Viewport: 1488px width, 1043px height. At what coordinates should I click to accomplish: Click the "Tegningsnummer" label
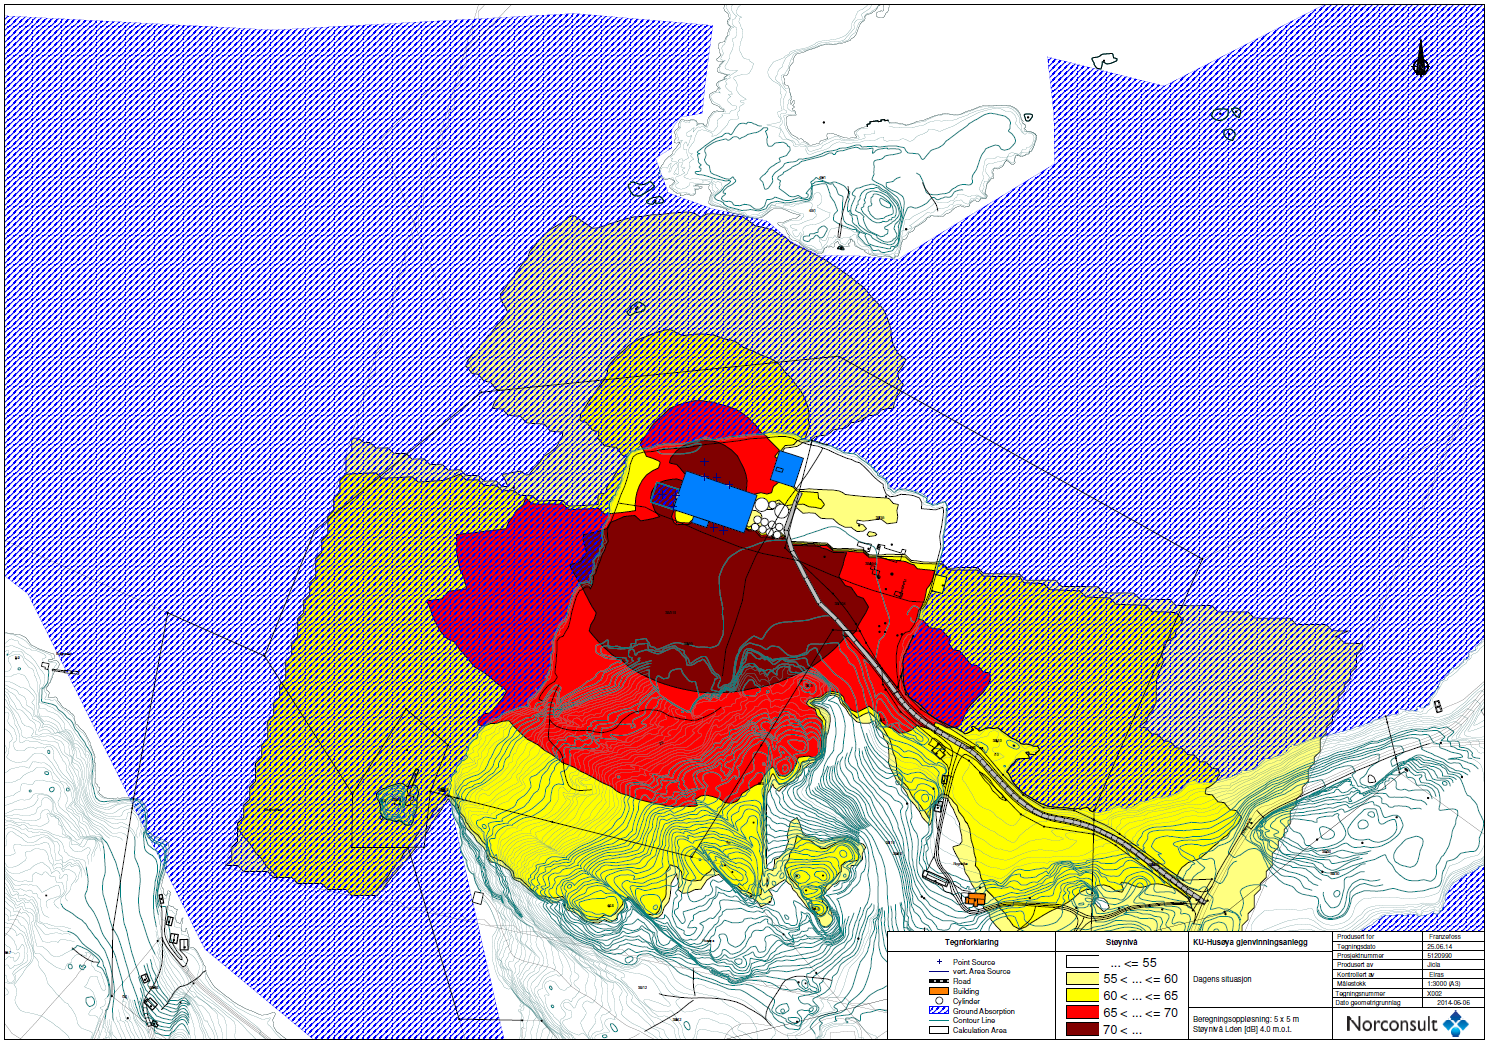(x=1360, y=993)
